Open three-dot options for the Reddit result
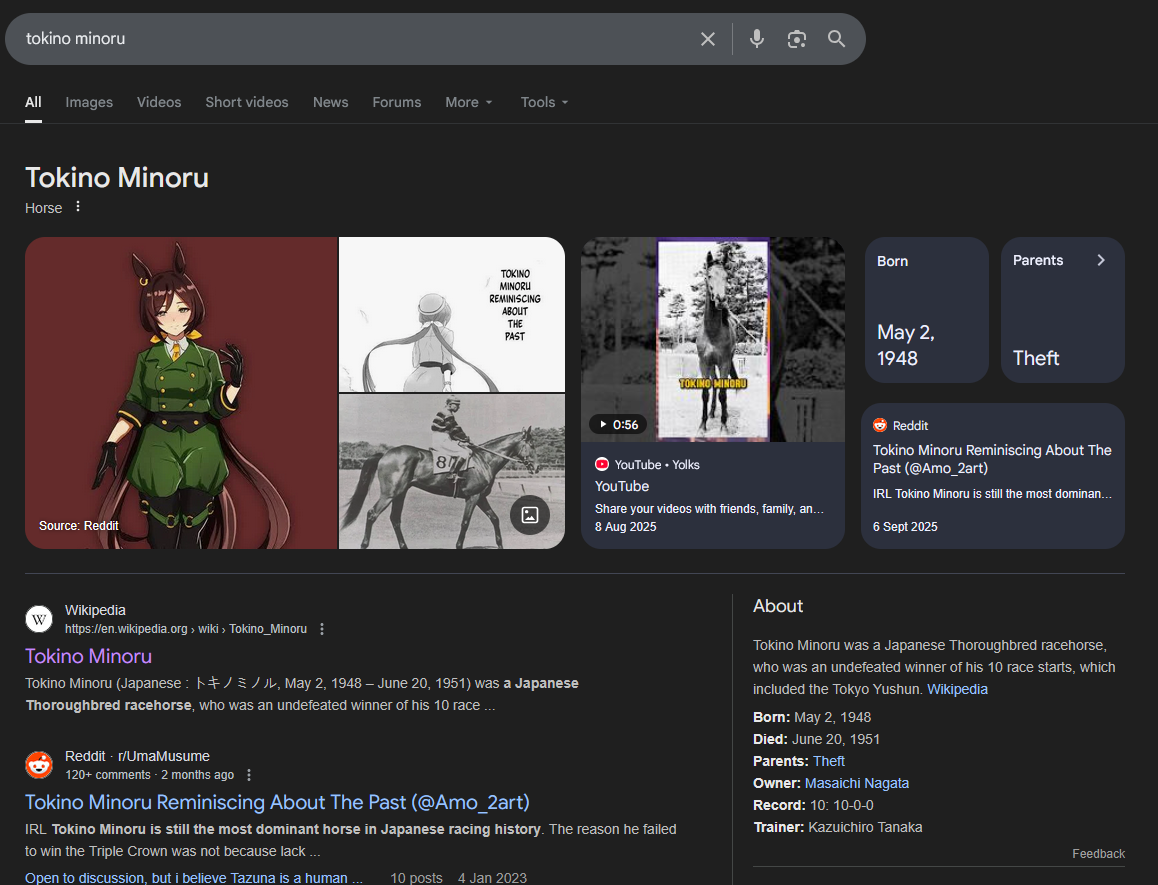The height and width of the screenshot is (885, 1158). [x=249, y=775]
